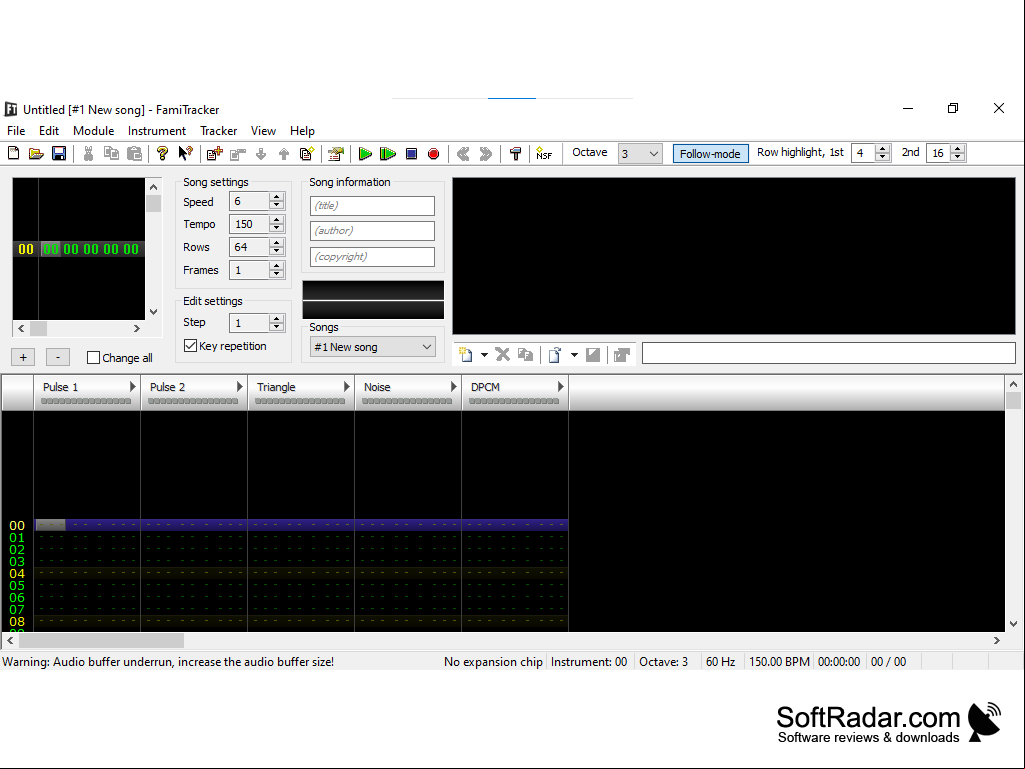This screenshot has width=1025, height=769.
Task: Open new instrument type dropdown arrow
Action: 484,354
